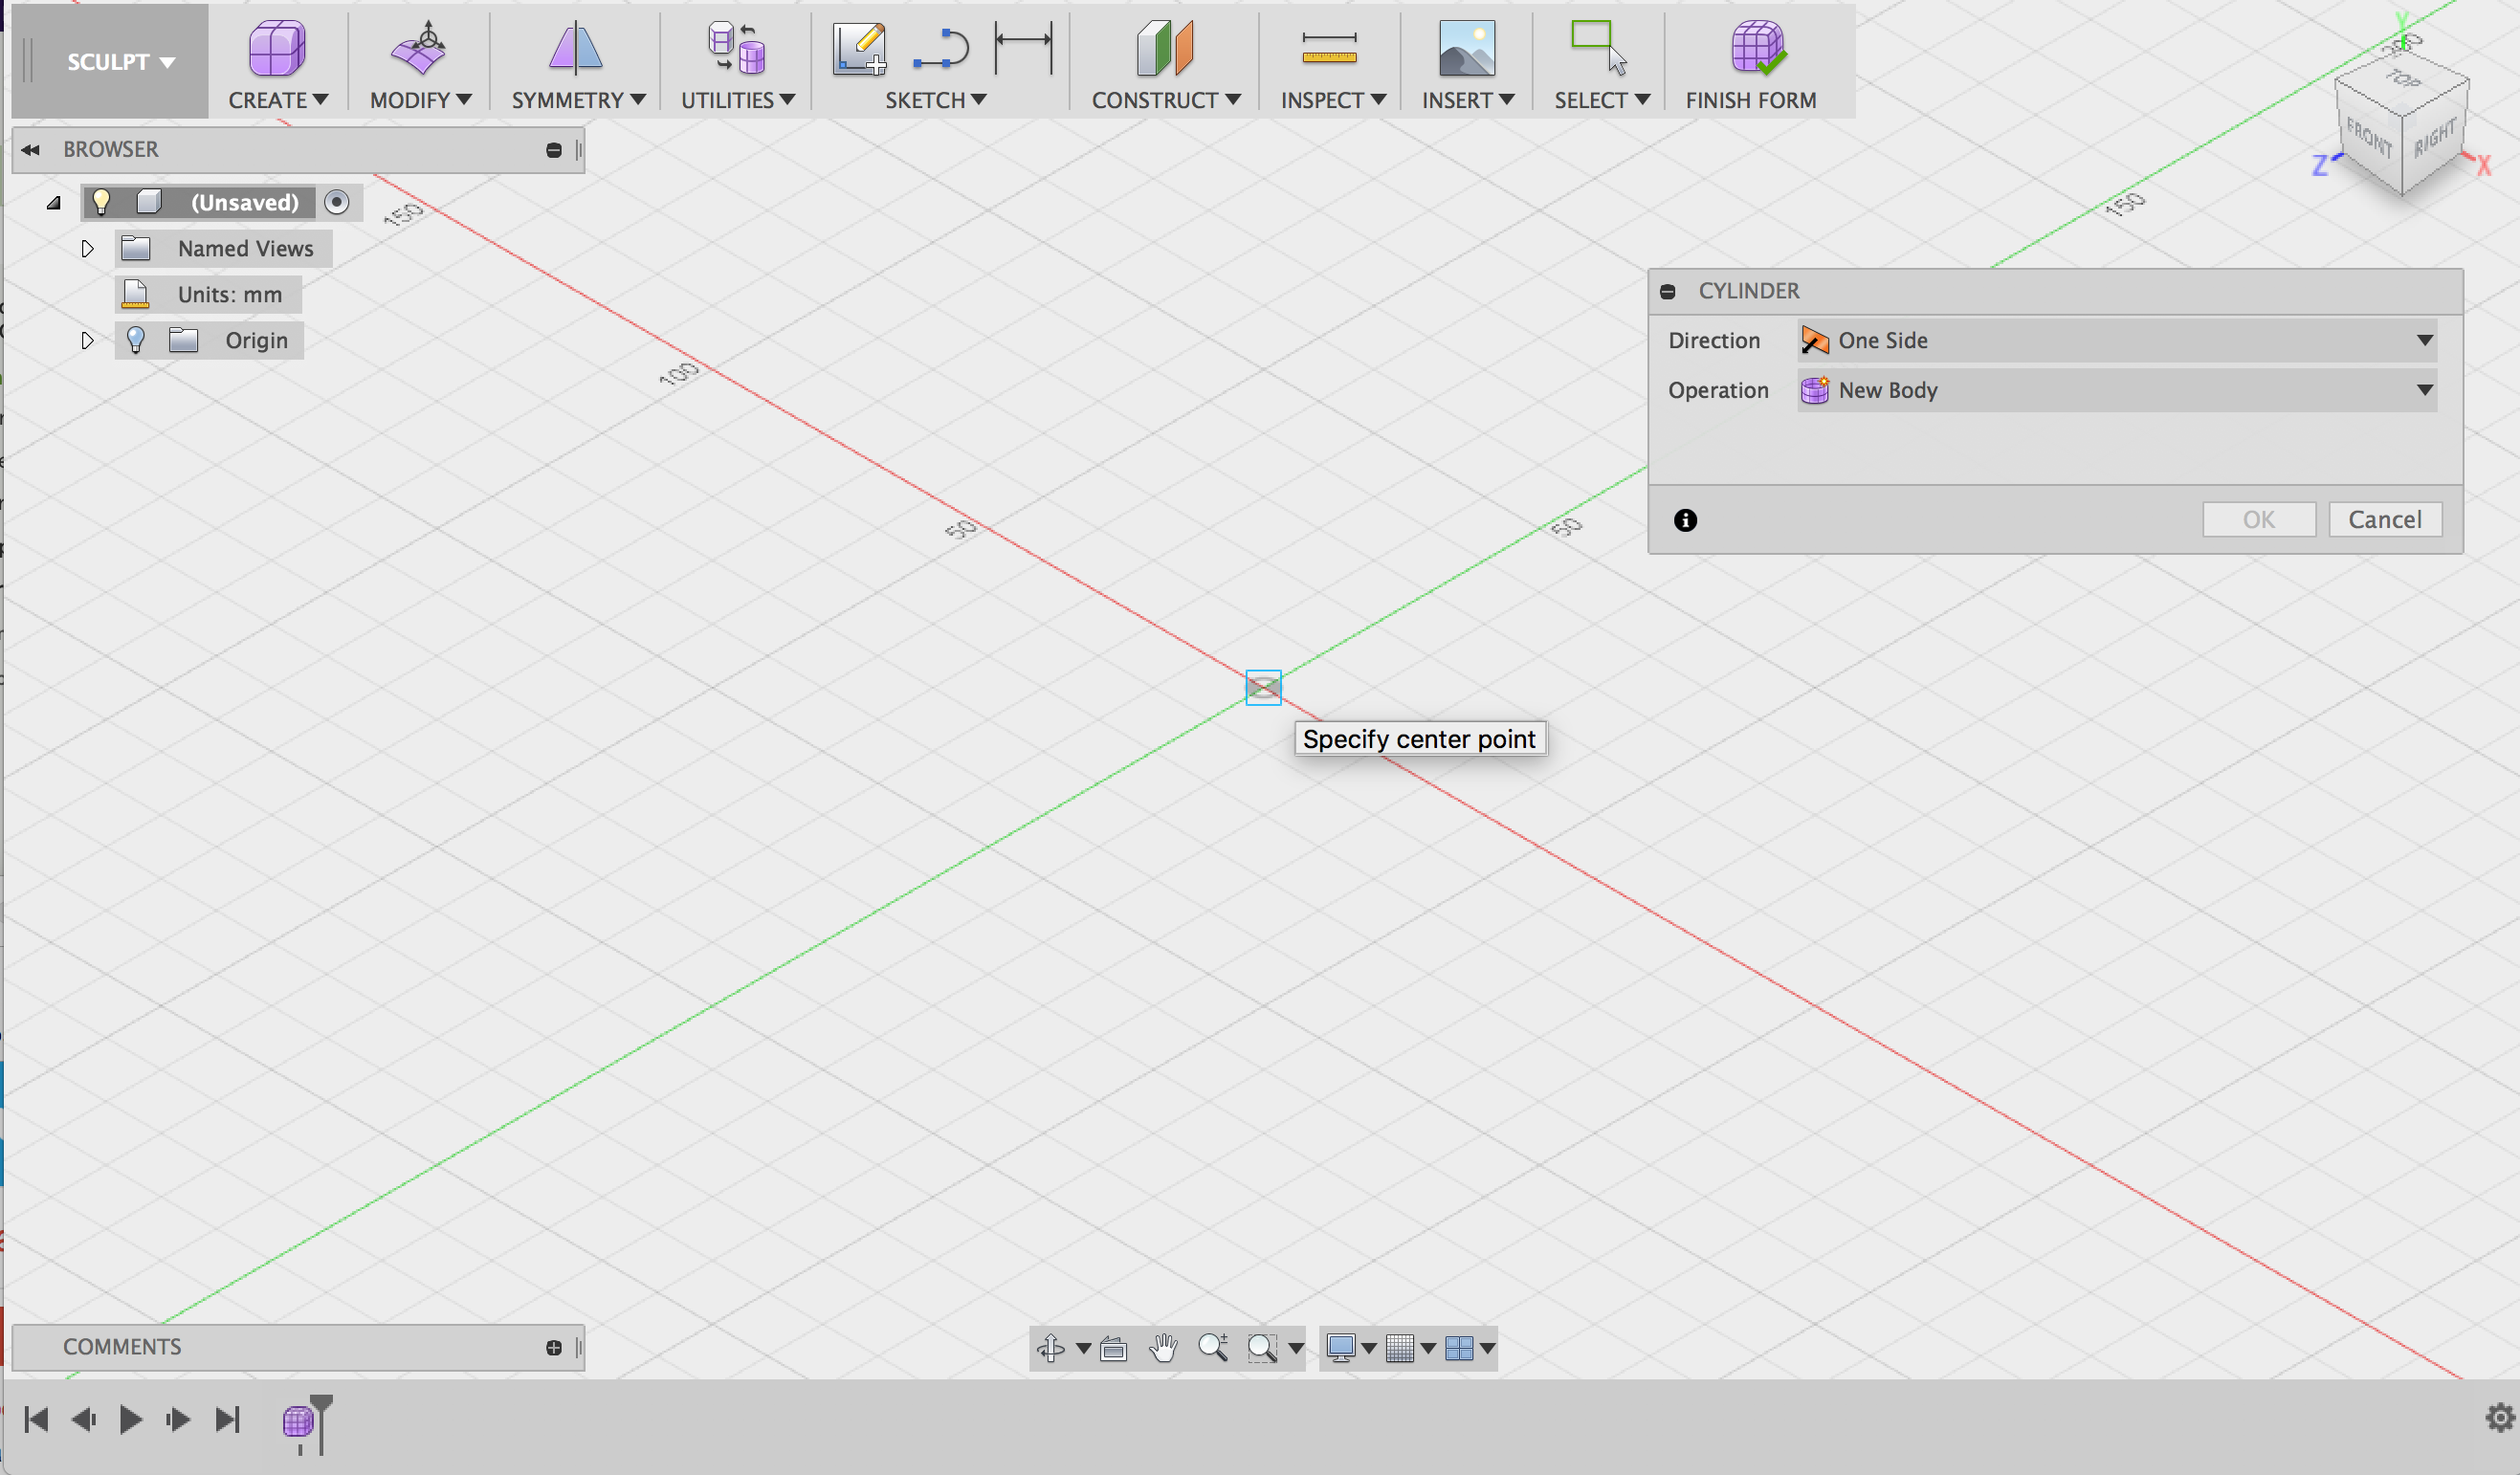The width and height of the screenshot is (2520, 1475).
Task: Click the ViewCube RIGHT face
Action: pyautogui.click(x=2435, y=137)
